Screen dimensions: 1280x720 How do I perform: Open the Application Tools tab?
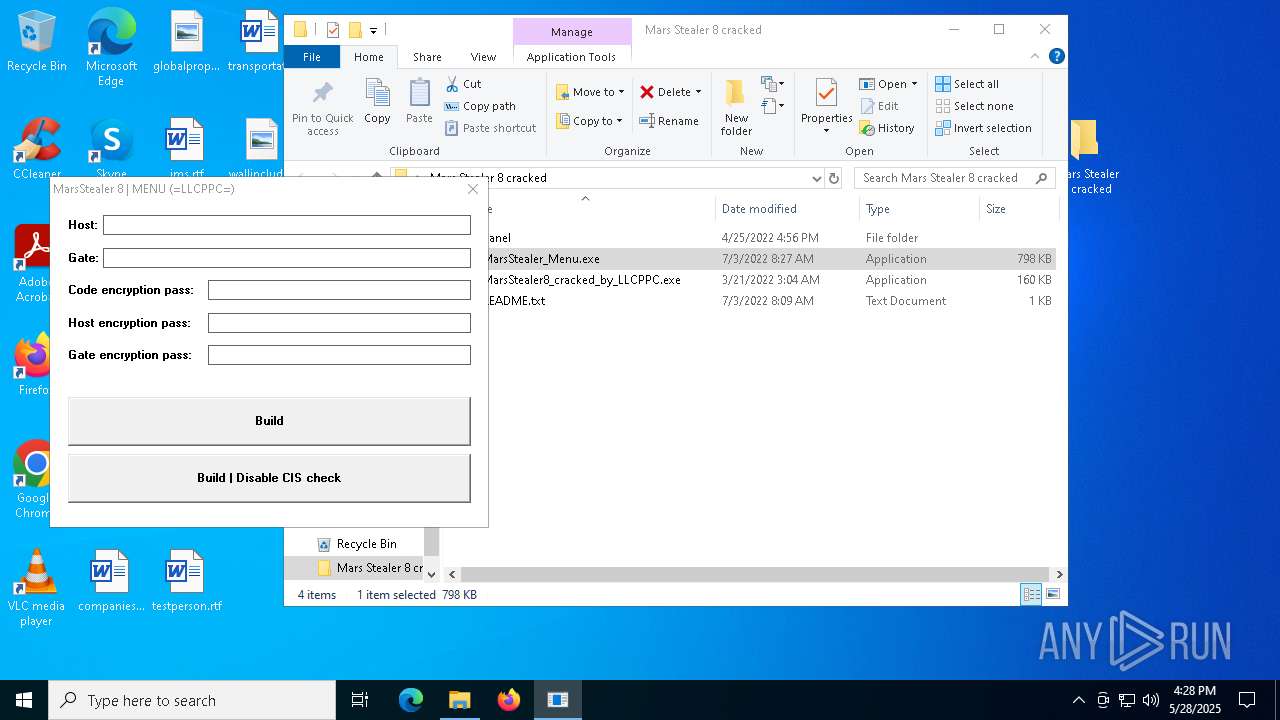(571, 57)
